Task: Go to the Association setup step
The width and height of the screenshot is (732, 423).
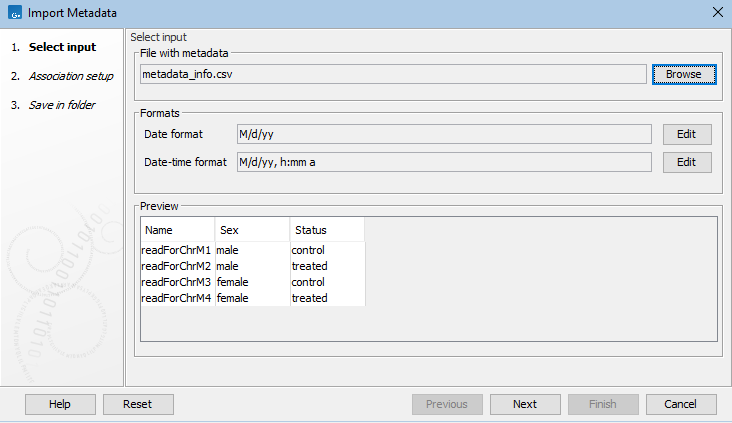Action: coord(70,76)
